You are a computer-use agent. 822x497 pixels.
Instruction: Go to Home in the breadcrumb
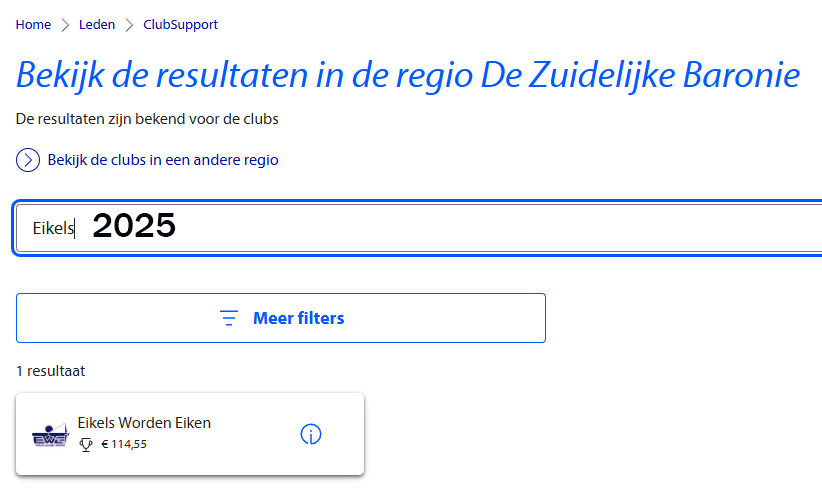click(x=33, y=25)
